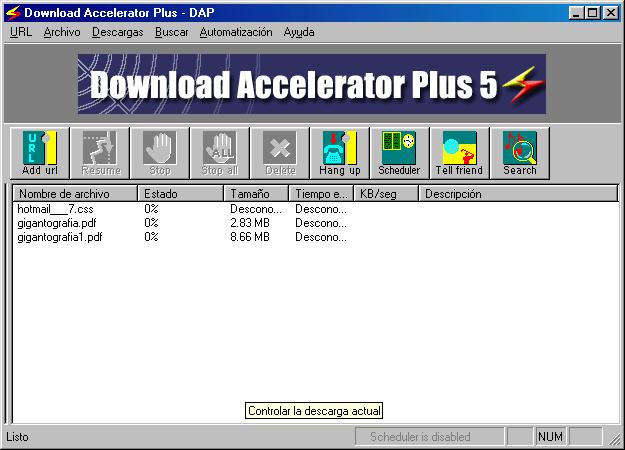Click the Delete X icon

click(280, 153)
